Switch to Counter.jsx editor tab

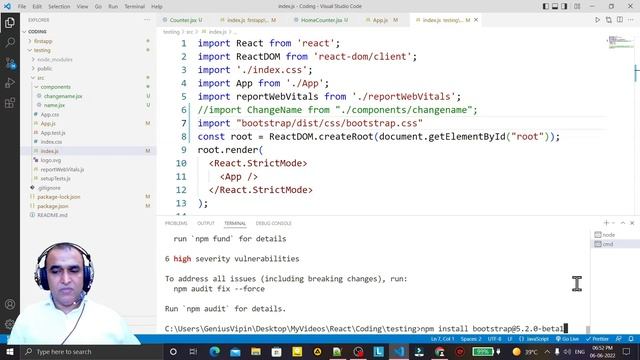pos(184,20)
